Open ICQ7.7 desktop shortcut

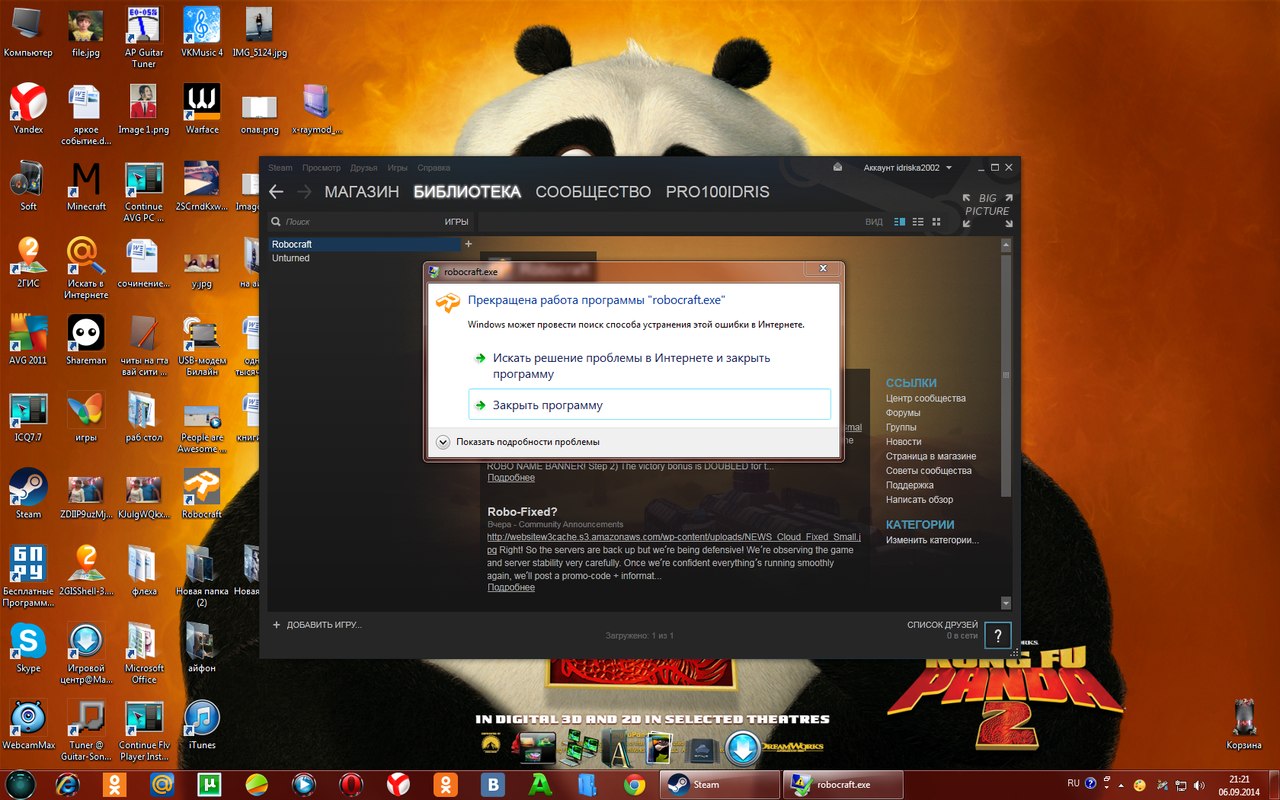tap(28, 417)
